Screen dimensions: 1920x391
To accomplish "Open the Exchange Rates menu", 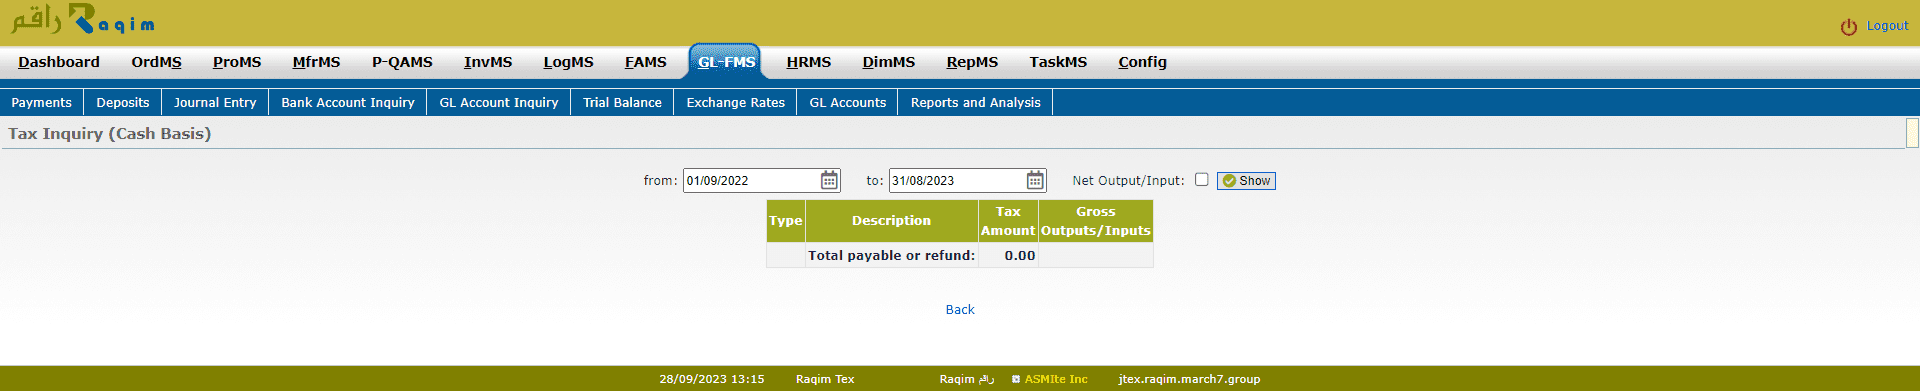I will pos(735,102).
